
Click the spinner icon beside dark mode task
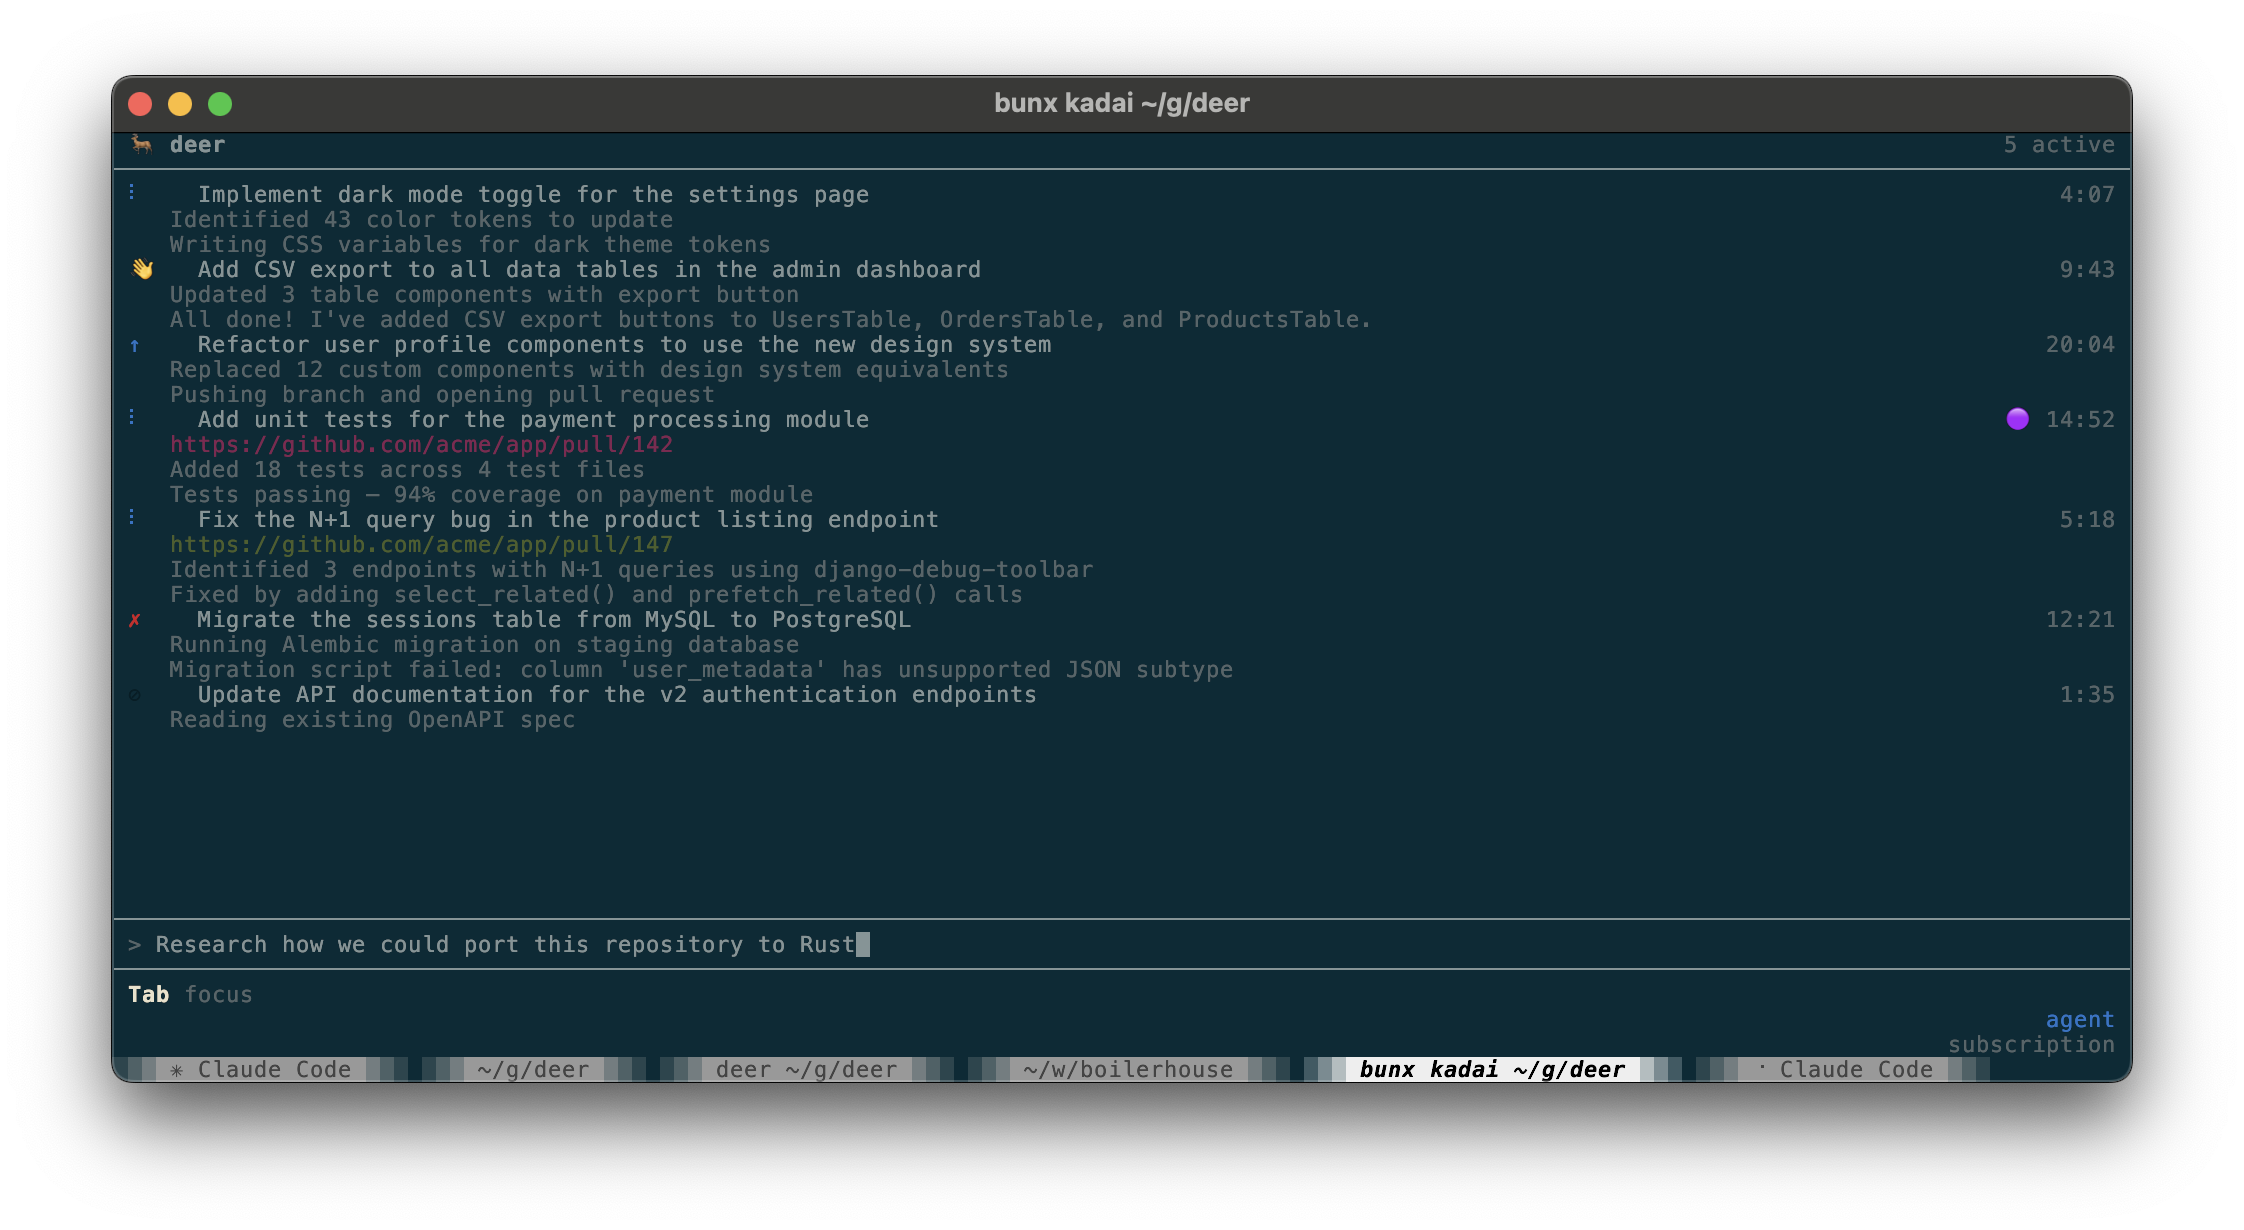[x=132, y=192]
